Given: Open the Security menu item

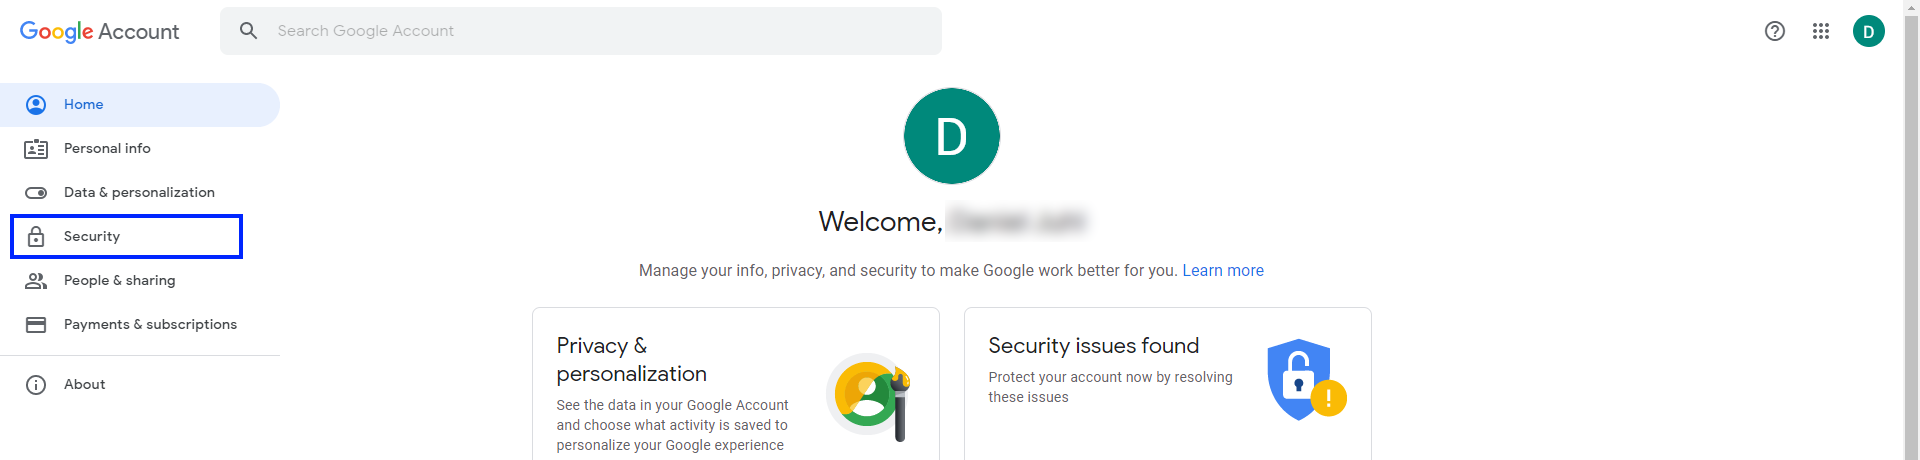Looking at the screenshot, I should (92, 237).
